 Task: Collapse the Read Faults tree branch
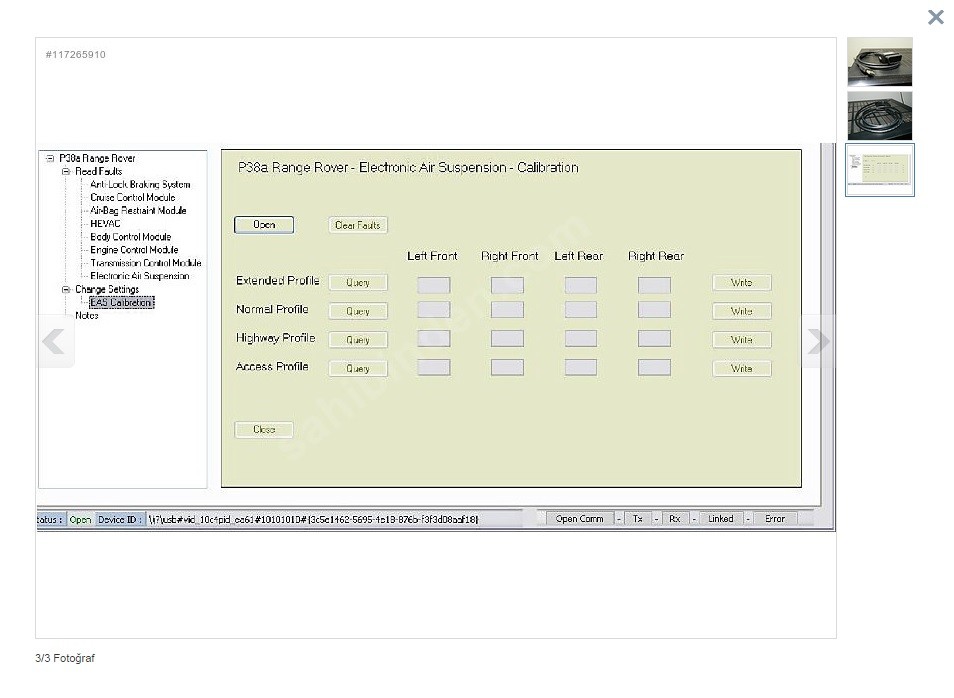tap(66, 171)
